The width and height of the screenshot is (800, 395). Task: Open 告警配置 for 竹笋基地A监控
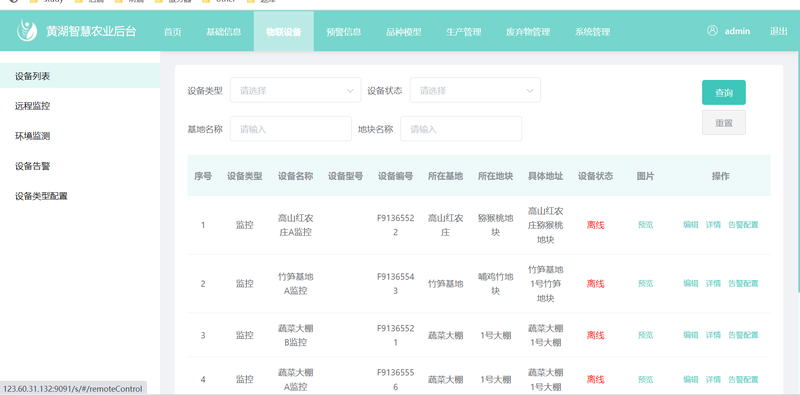click(x=743, y=283)
